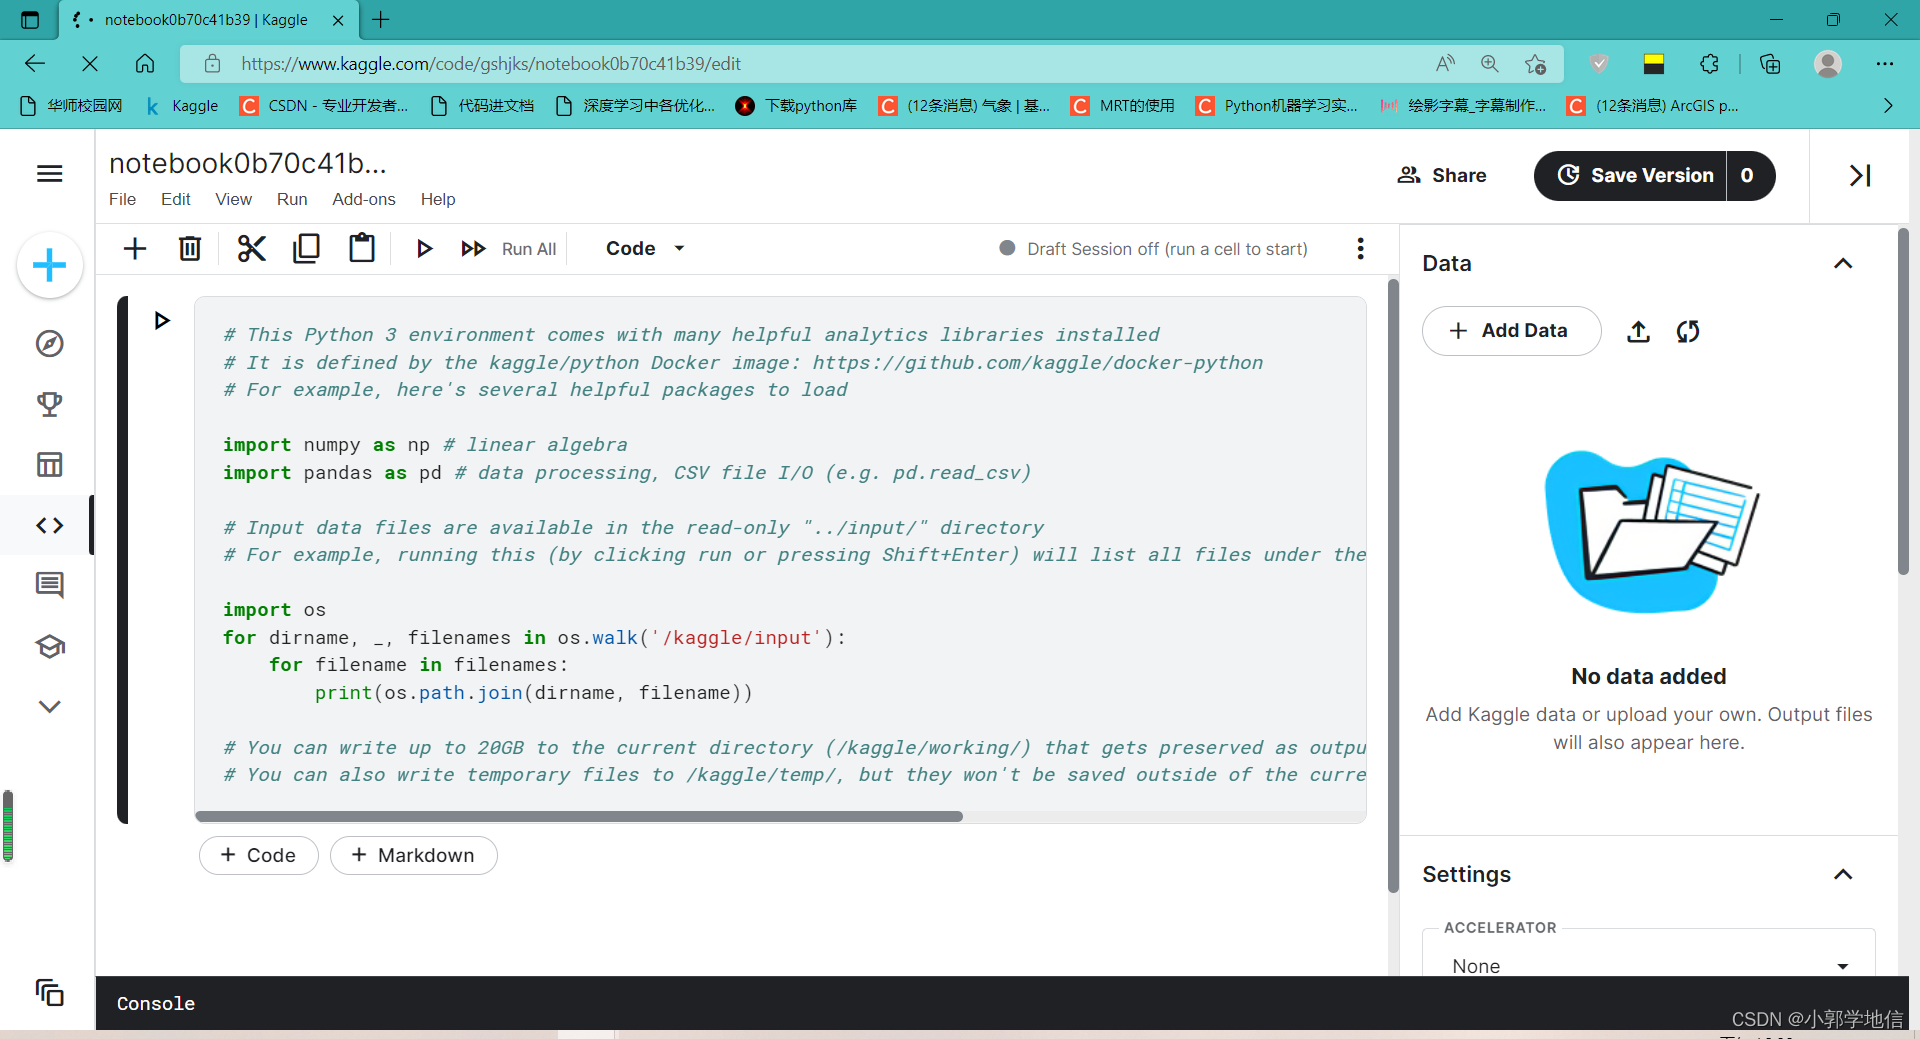1920x1039 pixels.
Task: Run the current cell from toolbar
Action: click(x=424, y=248)
